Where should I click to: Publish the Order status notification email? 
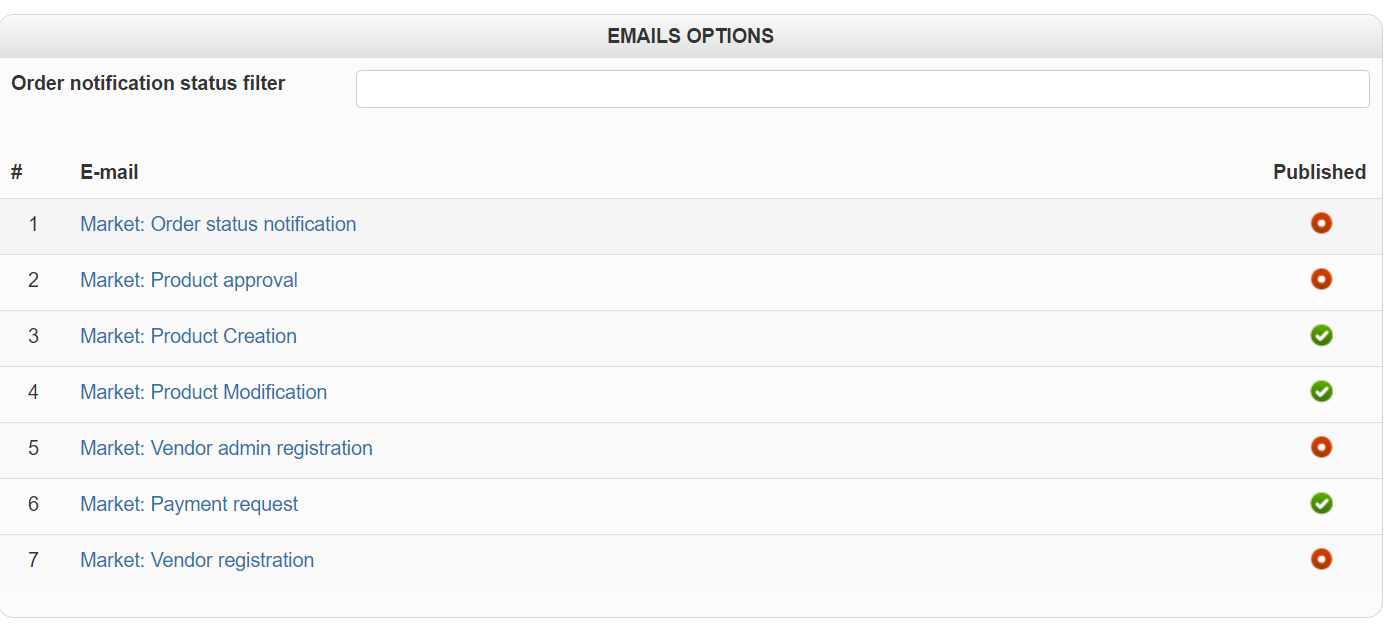1321,223
